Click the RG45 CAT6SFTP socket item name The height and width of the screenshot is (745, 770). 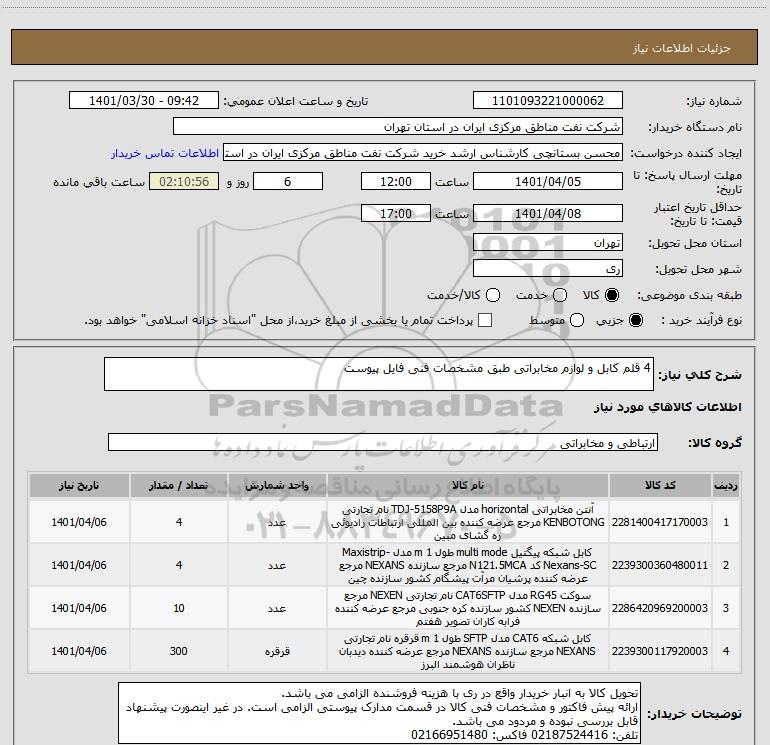pos(468,608)
